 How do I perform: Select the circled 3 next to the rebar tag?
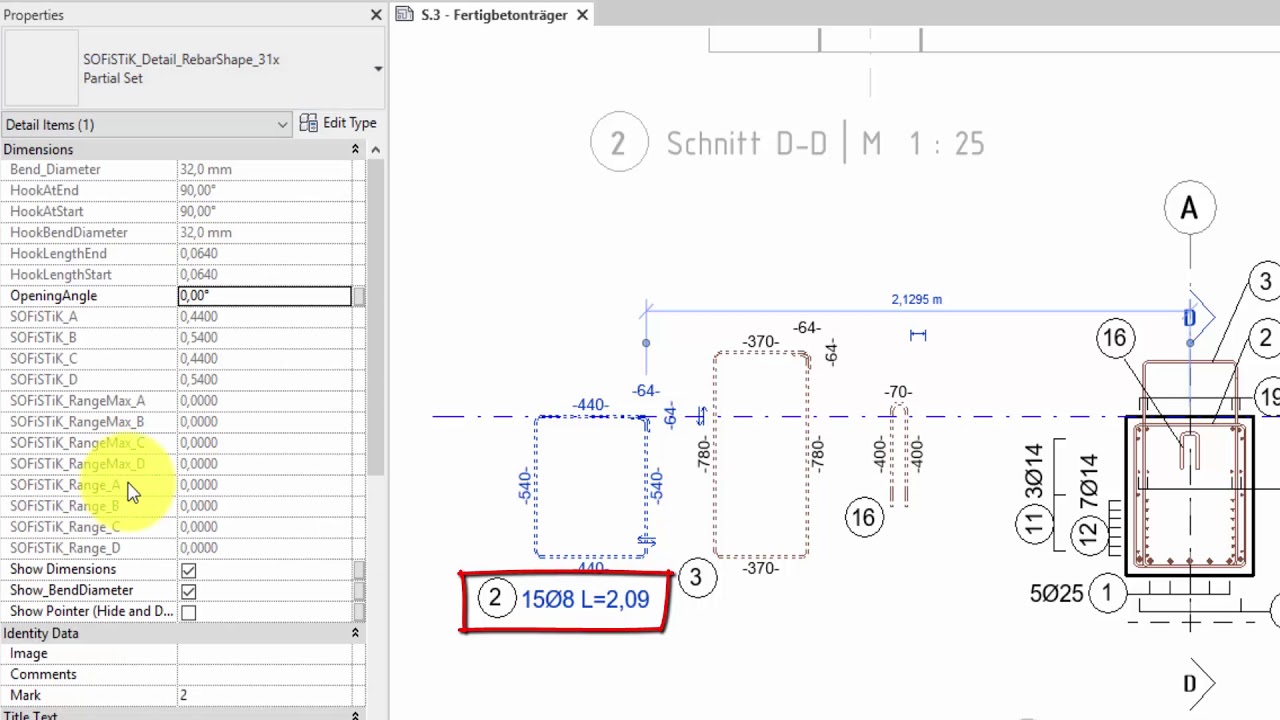point(697,578)
